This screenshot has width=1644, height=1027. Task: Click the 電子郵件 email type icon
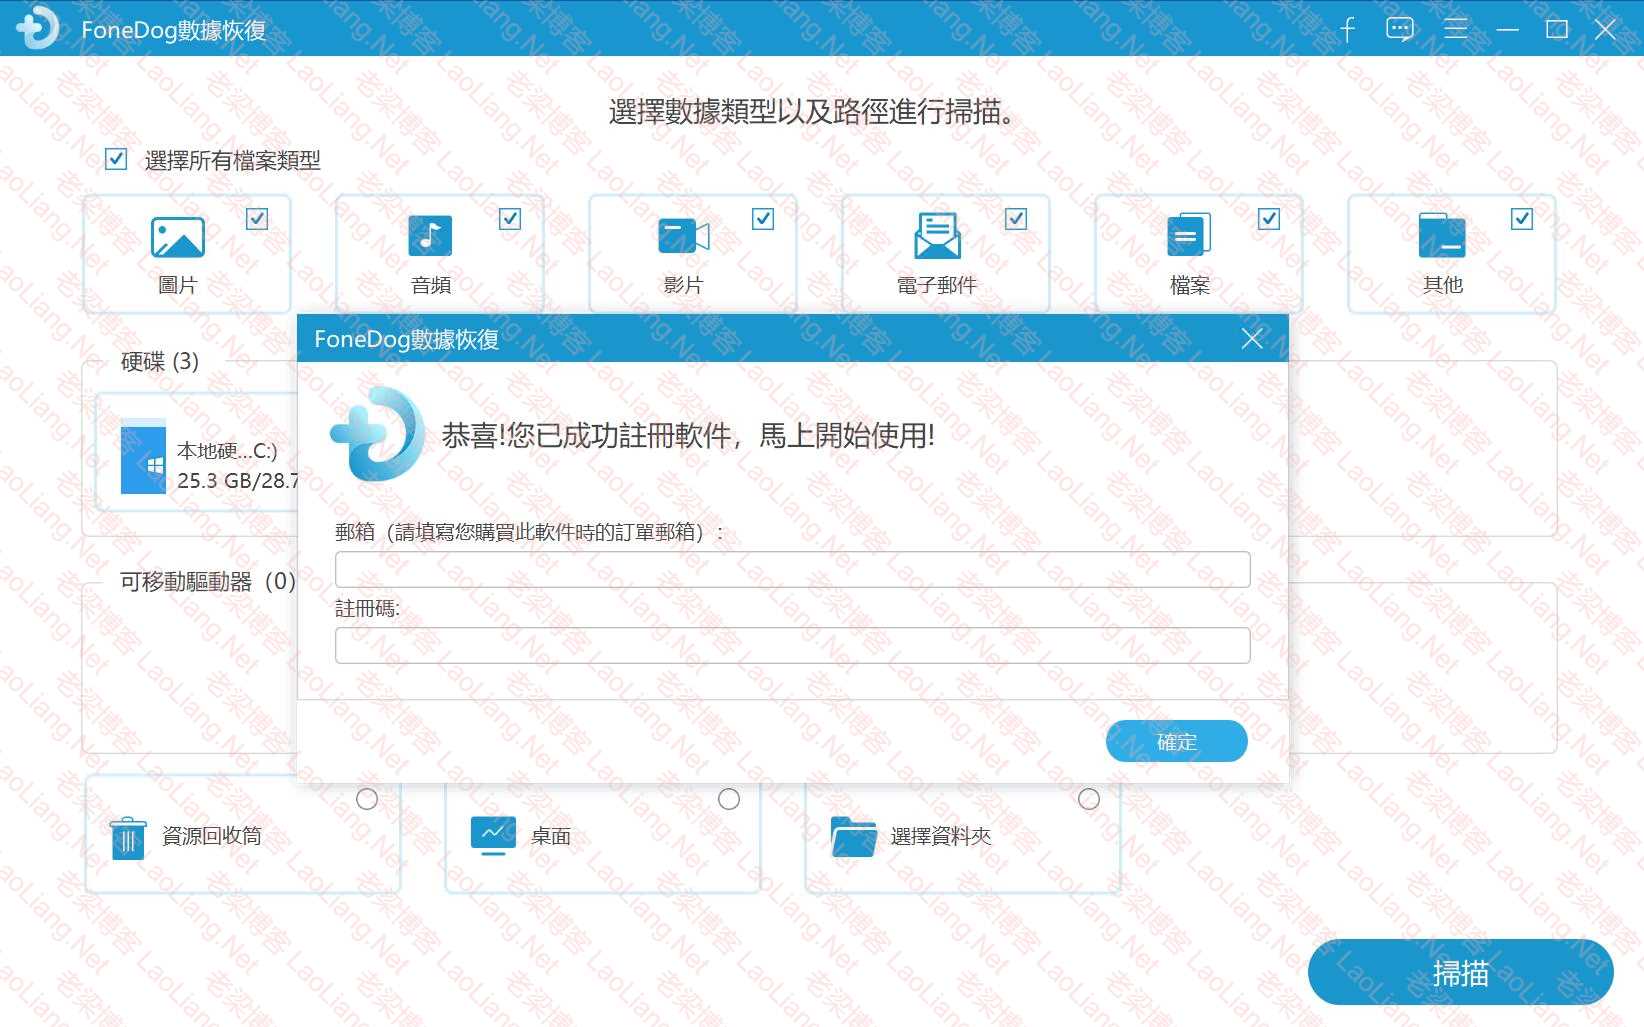point(937,237)
